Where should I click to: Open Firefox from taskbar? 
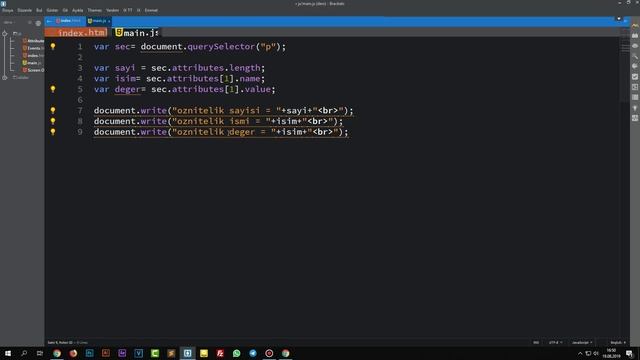point(73,353)
